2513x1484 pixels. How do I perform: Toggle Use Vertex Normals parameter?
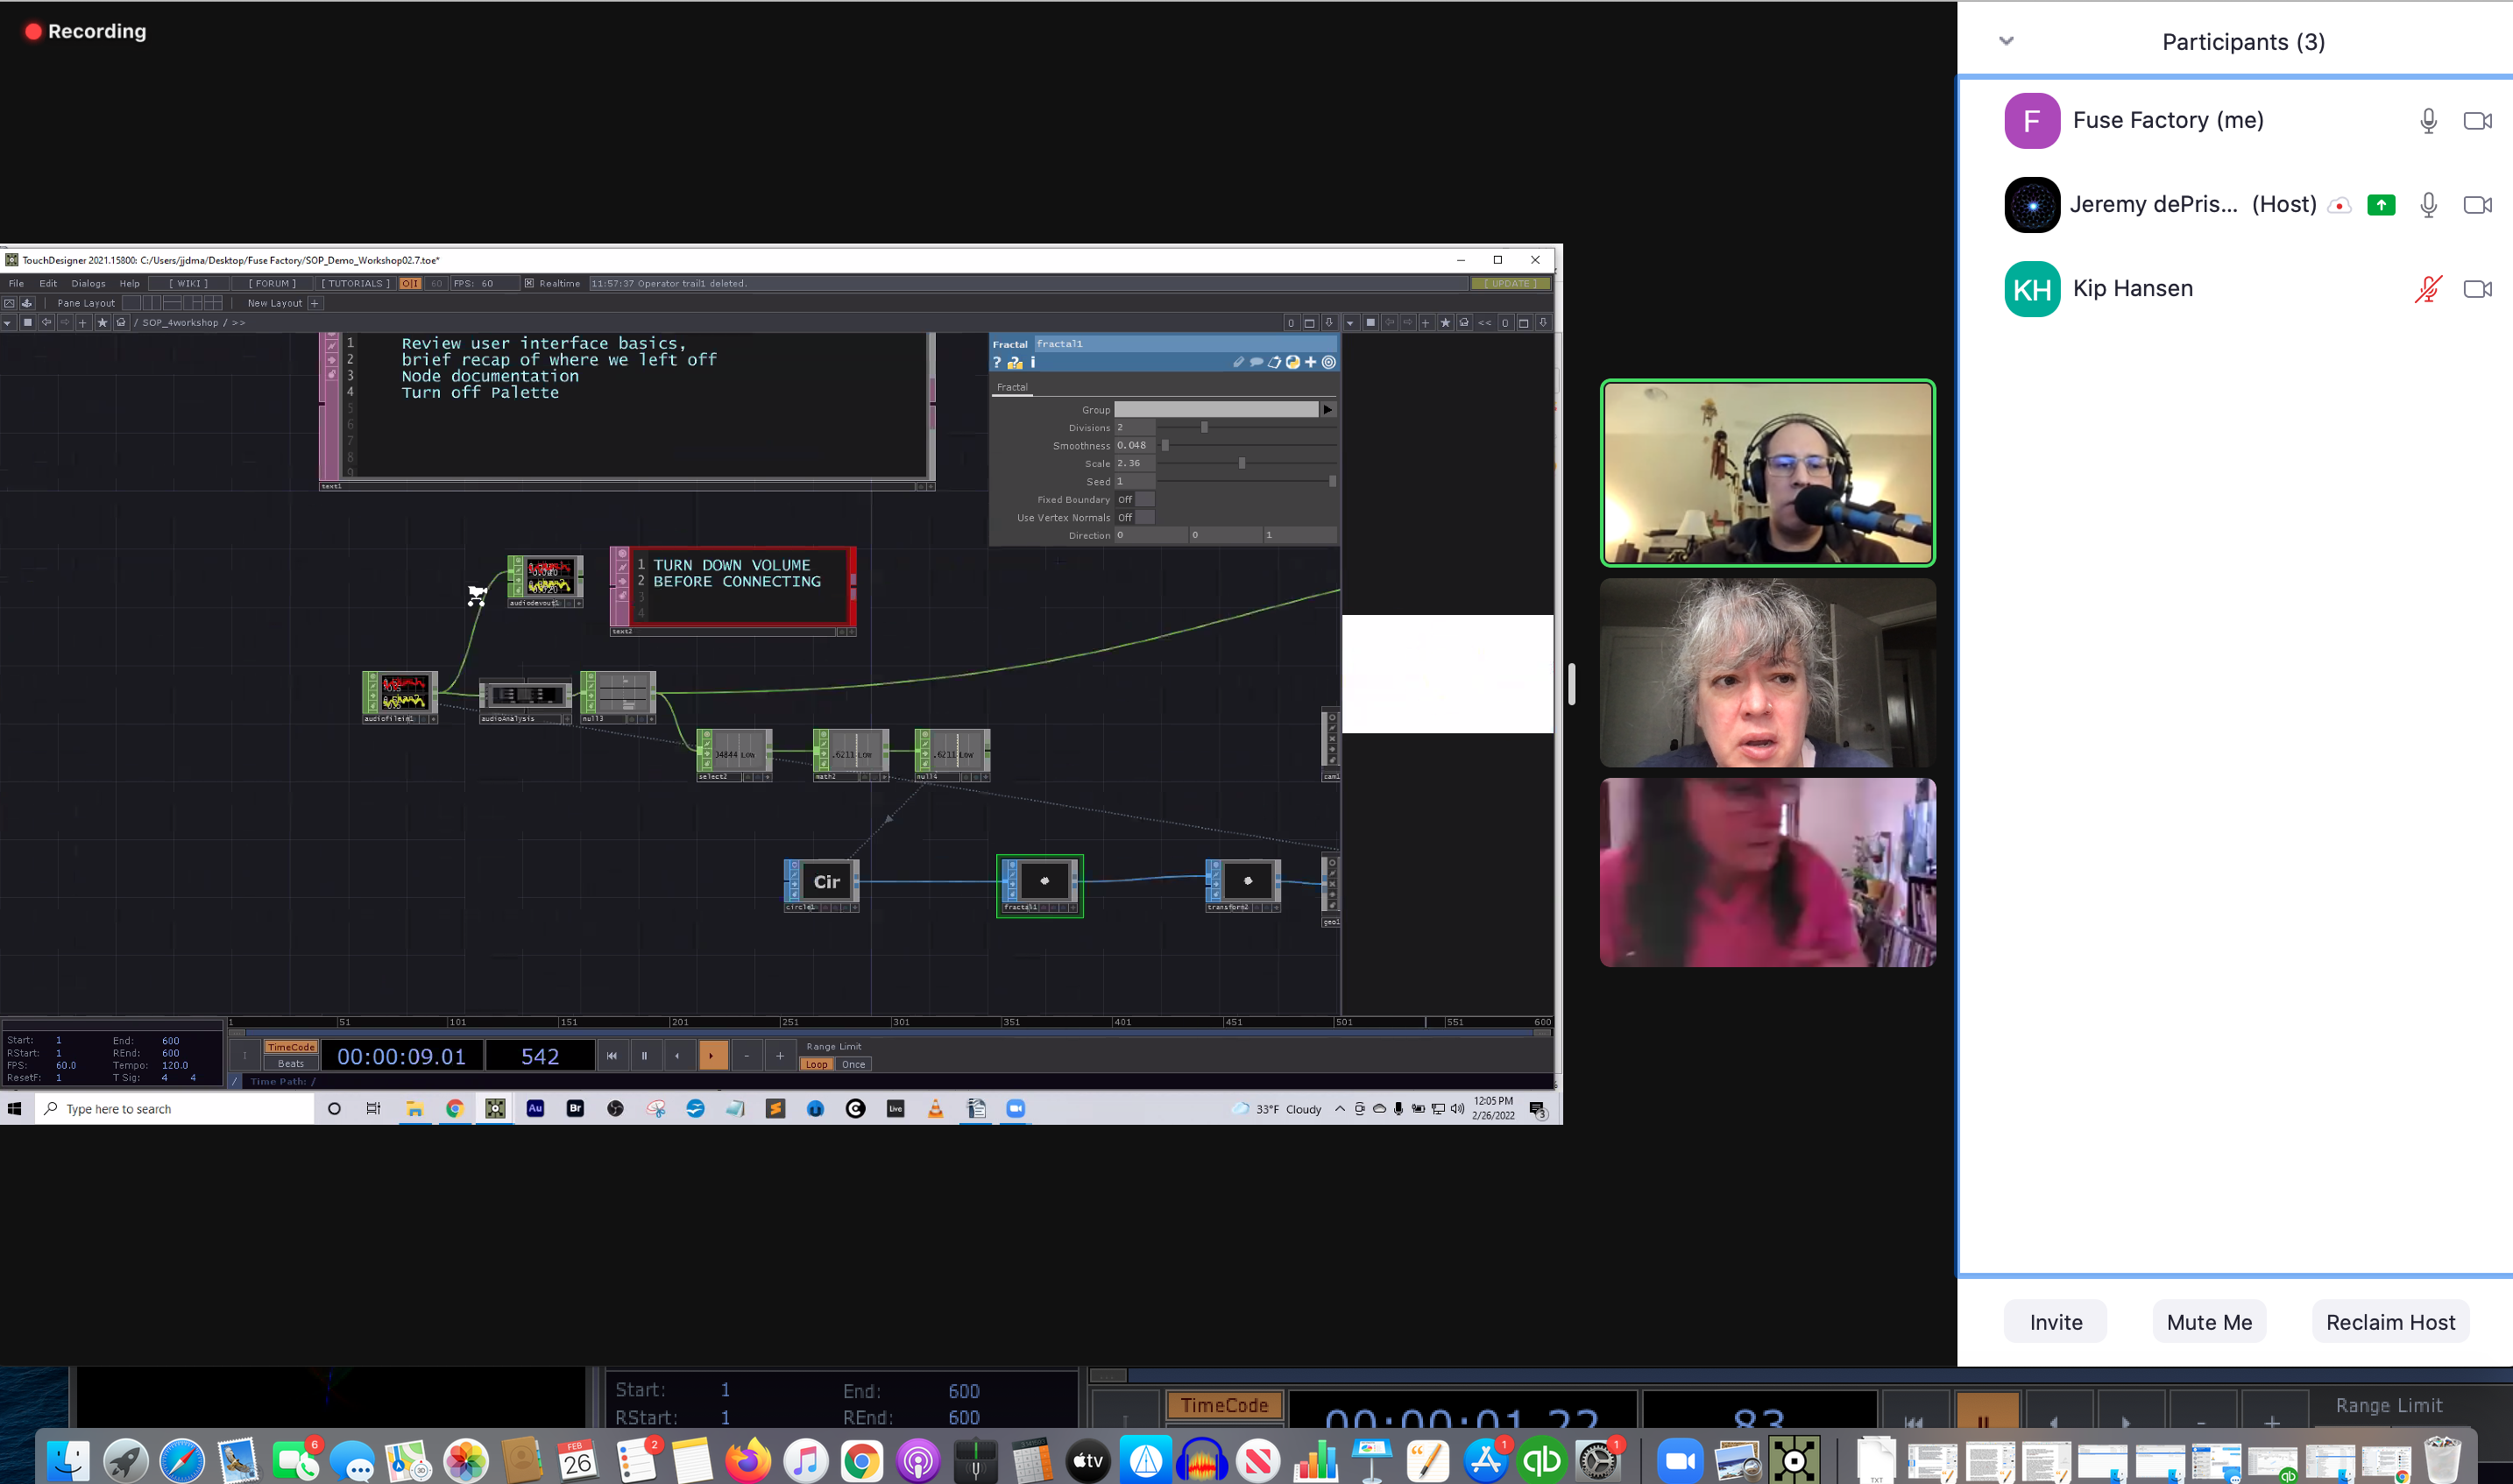(1135, 518)
